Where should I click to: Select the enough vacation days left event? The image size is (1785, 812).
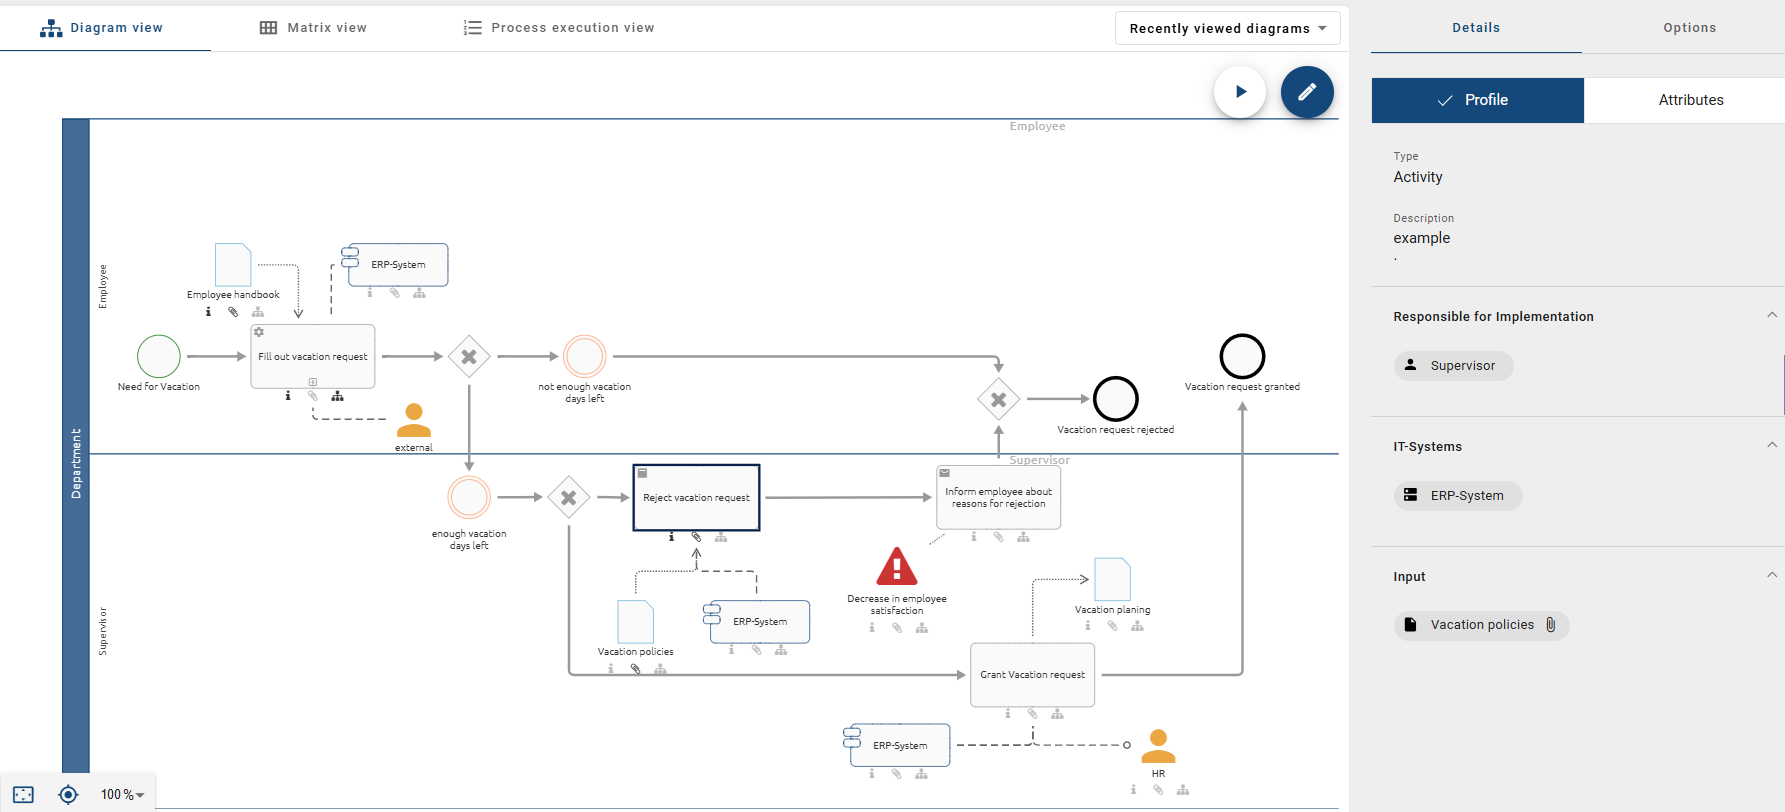(469, 497)
